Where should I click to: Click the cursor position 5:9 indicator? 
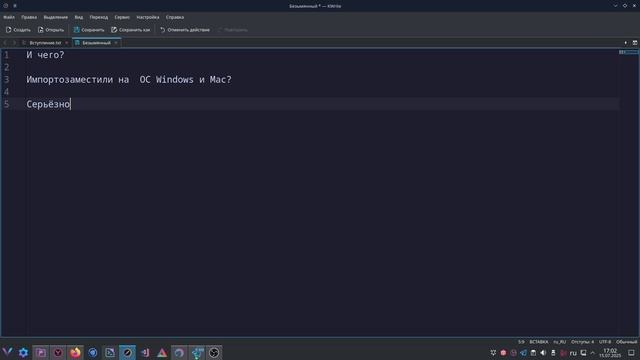tap(521, 342)
